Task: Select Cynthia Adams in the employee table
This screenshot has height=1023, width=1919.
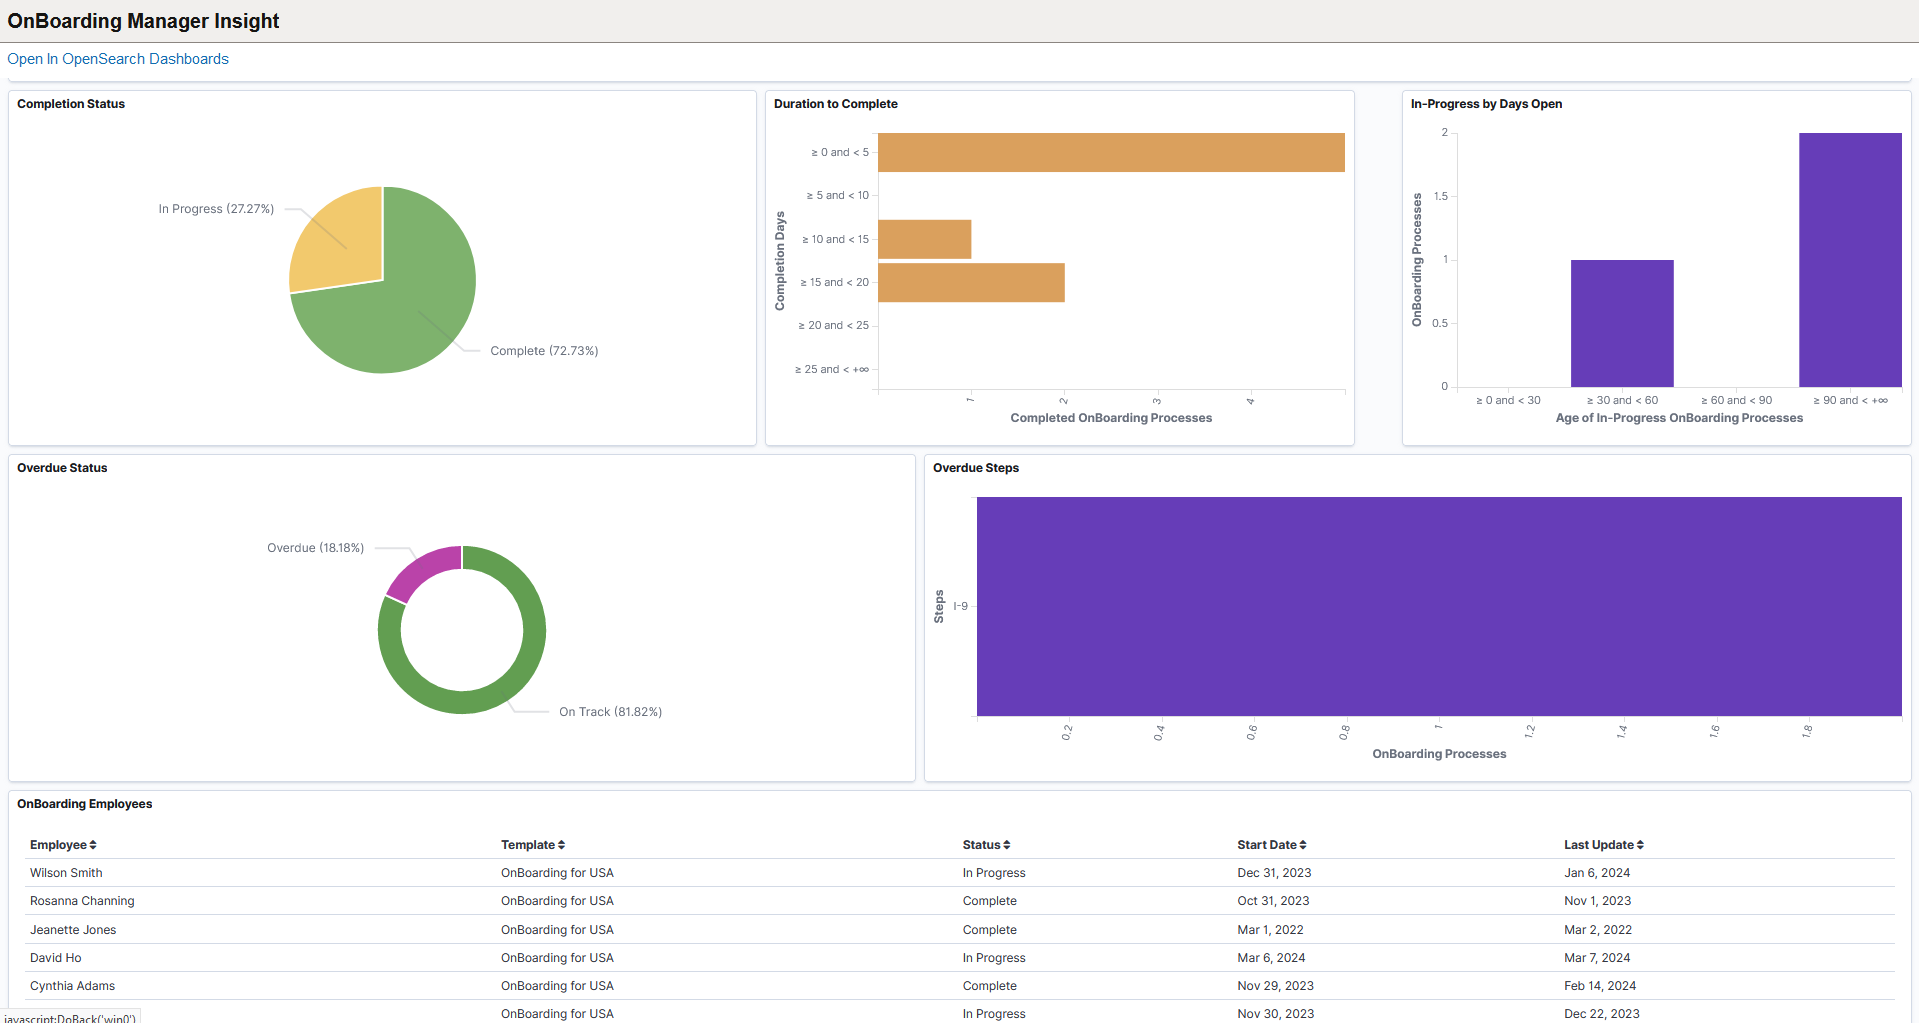Action: pos(72,986)
